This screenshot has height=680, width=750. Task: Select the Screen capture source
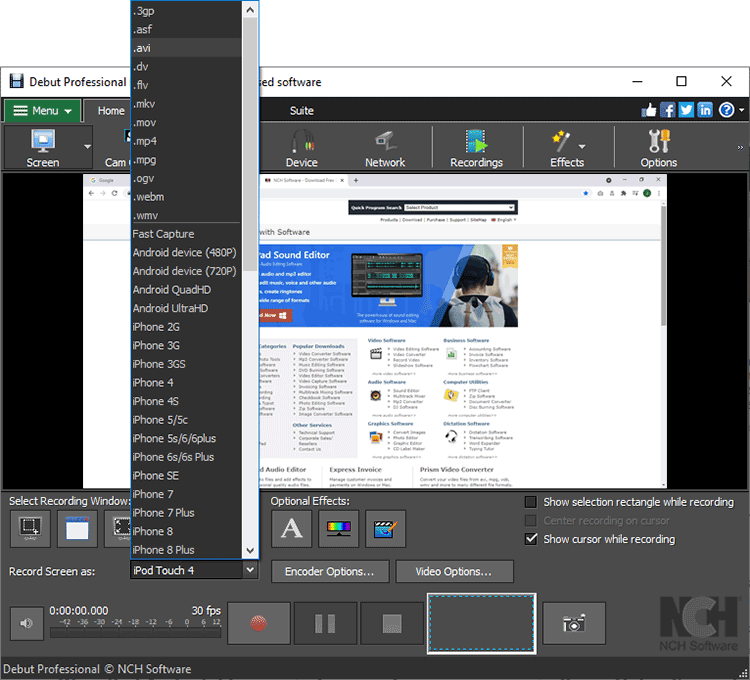coord(43,147)
